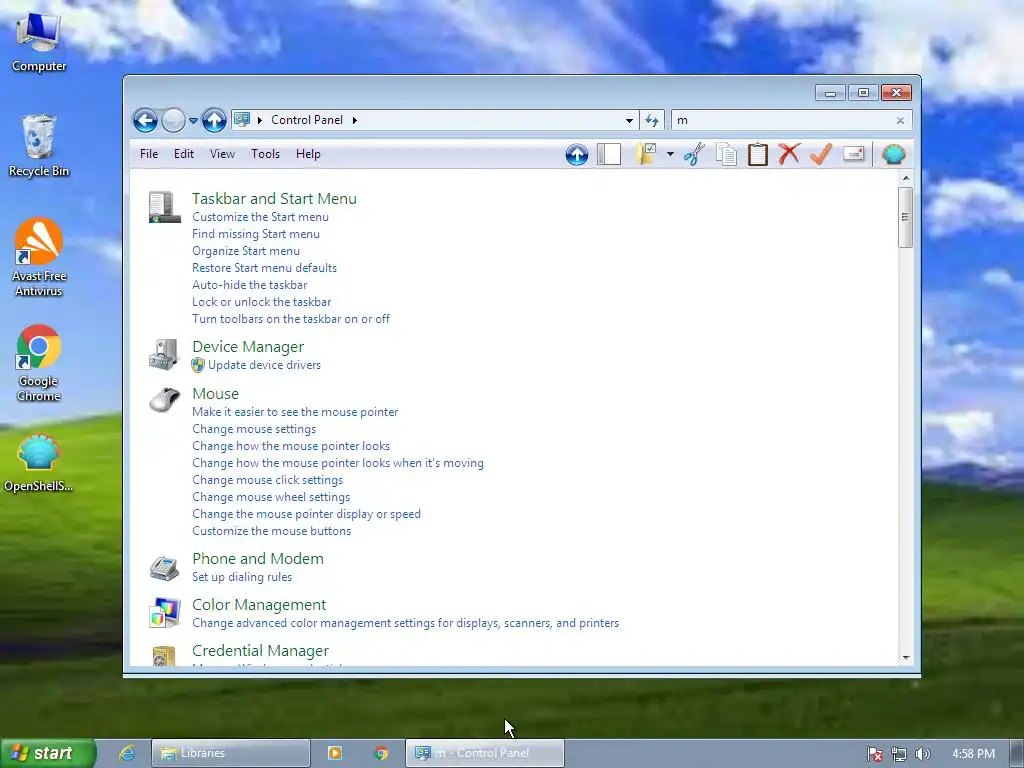Image resolution: width=1024 pixels, height=768 pixels.
Task: Go back with the Back arrow button
Action: click(145, 120)
